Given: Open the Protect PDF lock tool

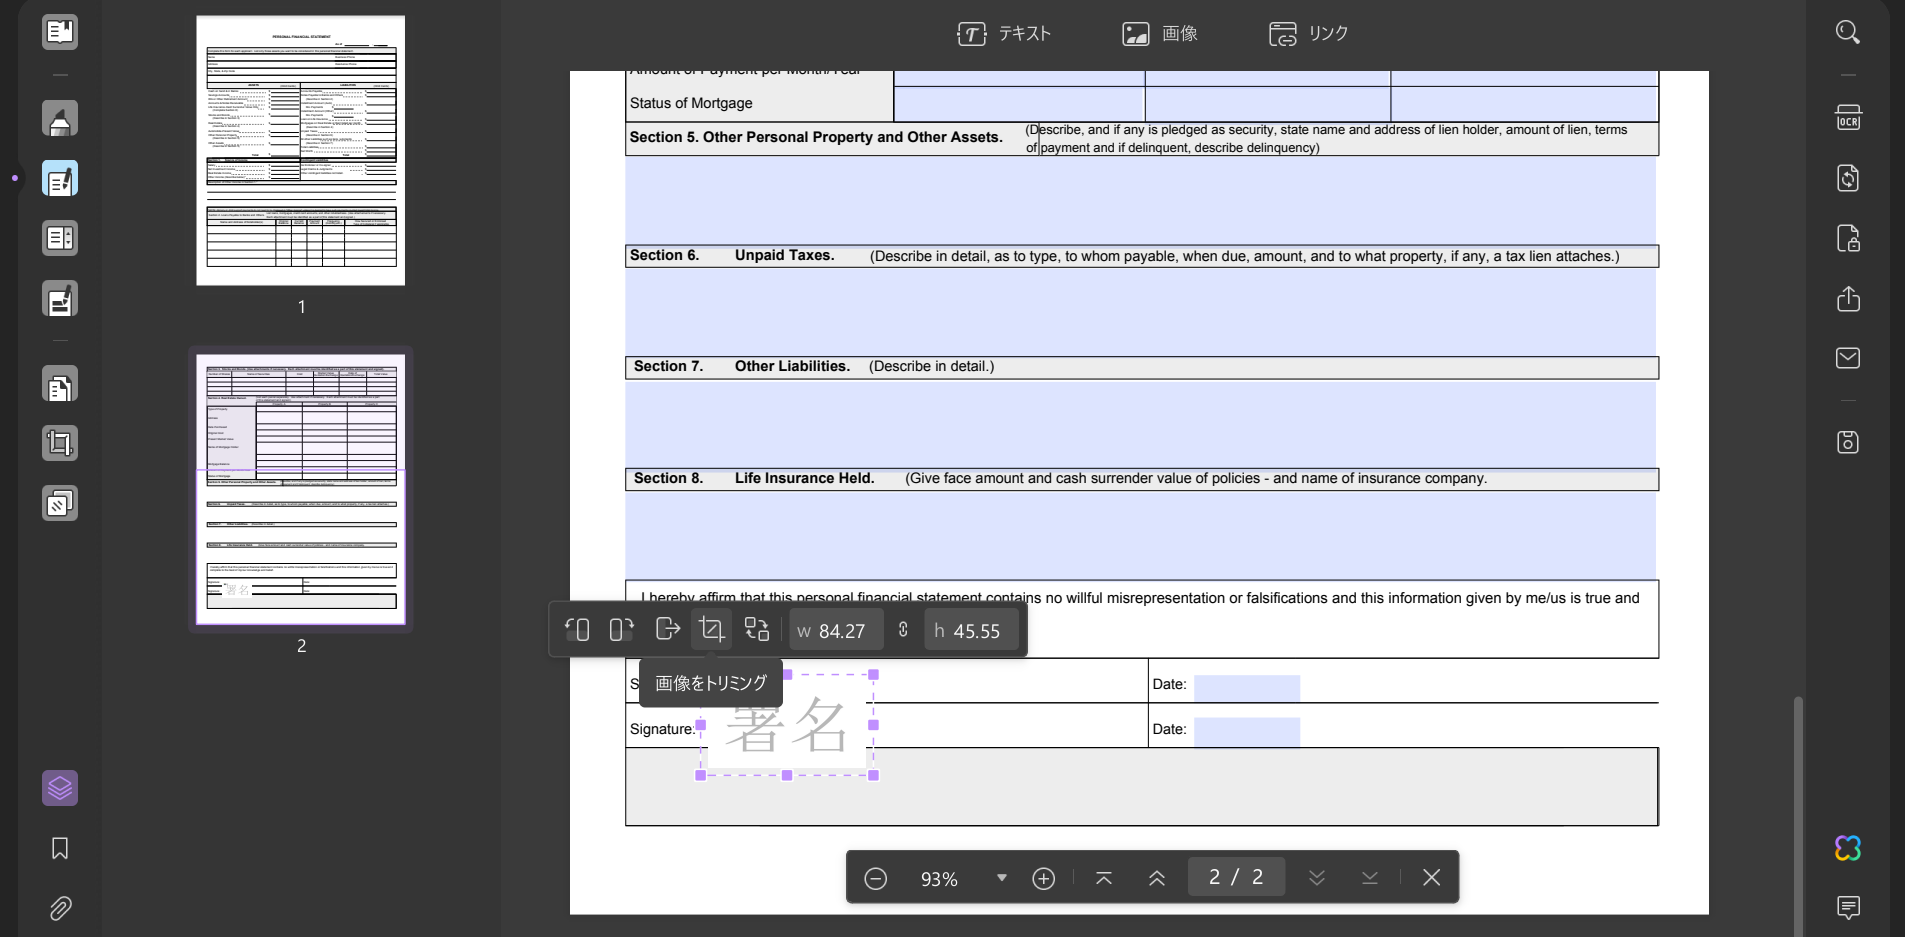Looking at the screenshot, I should click(x=1848, y=238).
